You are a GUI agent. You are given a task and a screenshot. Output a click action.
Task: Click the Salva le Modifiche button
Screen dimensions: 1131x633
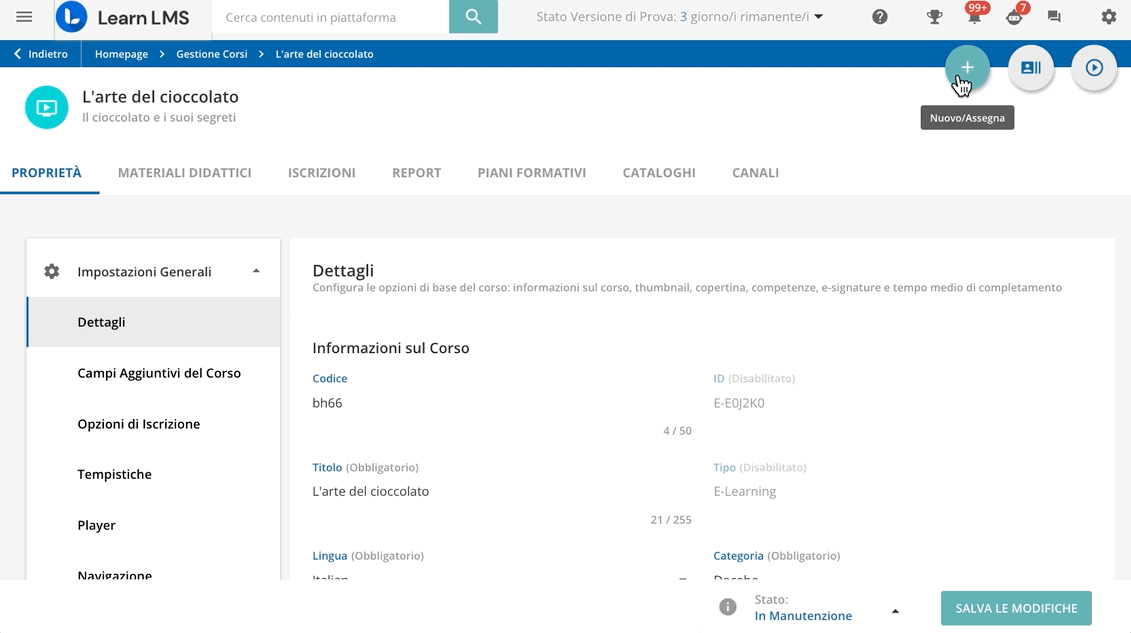1016,608
